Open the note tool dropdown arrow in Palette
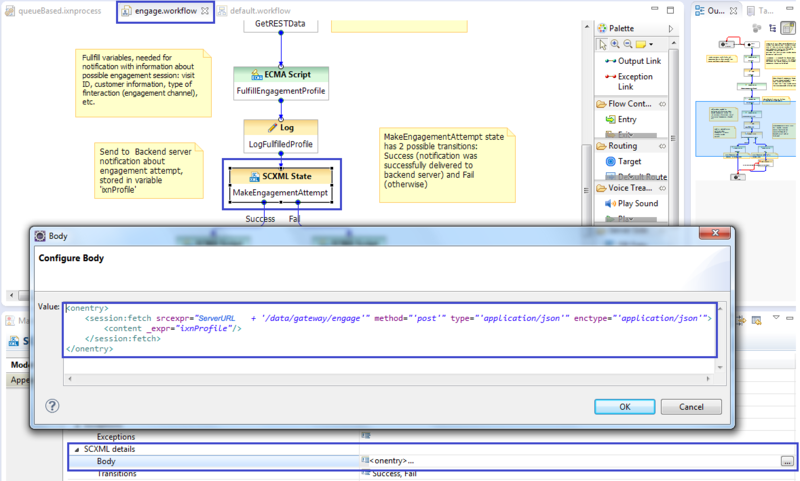 point(652,44)
